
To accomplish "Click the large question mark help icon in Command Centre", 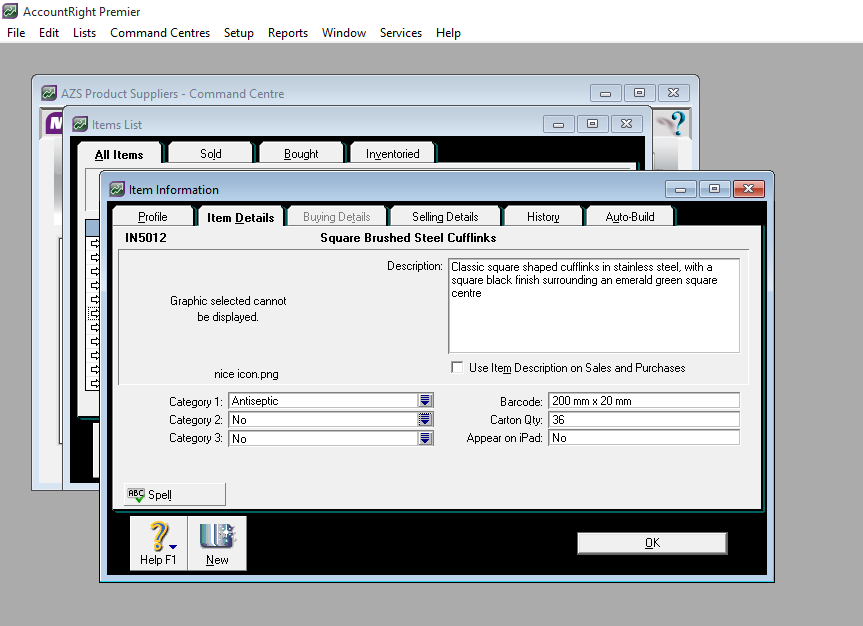I will [x=677, y=123].
